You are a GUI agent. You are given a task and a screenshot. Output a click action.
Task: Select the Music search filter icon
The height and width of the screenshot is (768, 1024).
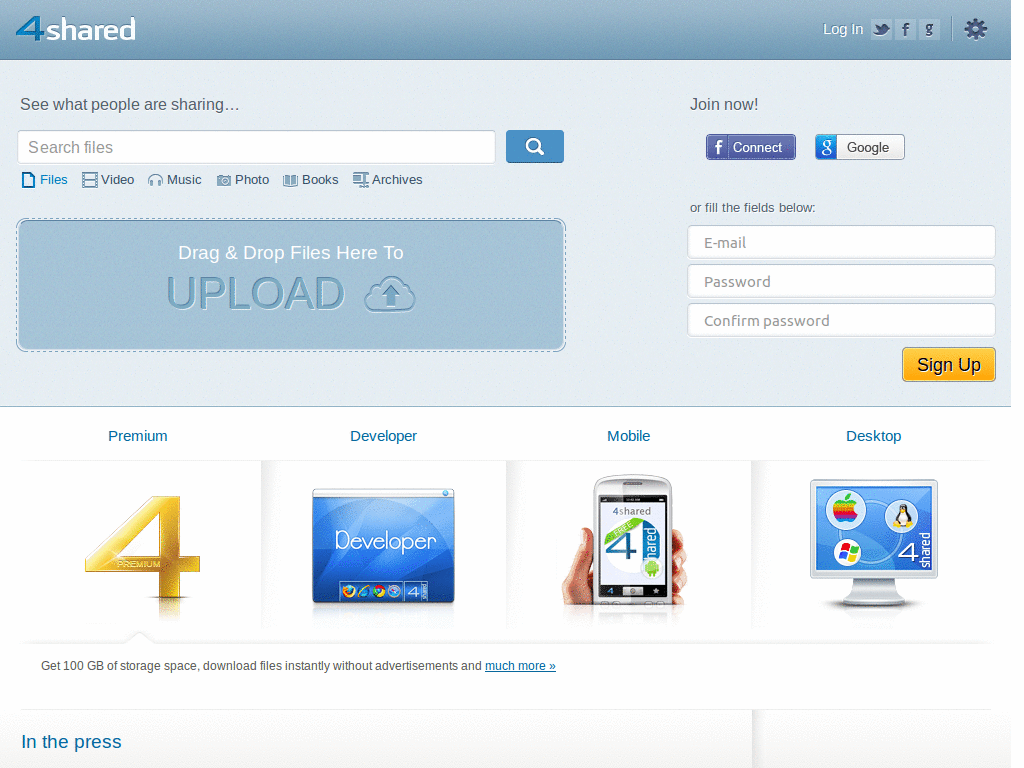[156, 179]
